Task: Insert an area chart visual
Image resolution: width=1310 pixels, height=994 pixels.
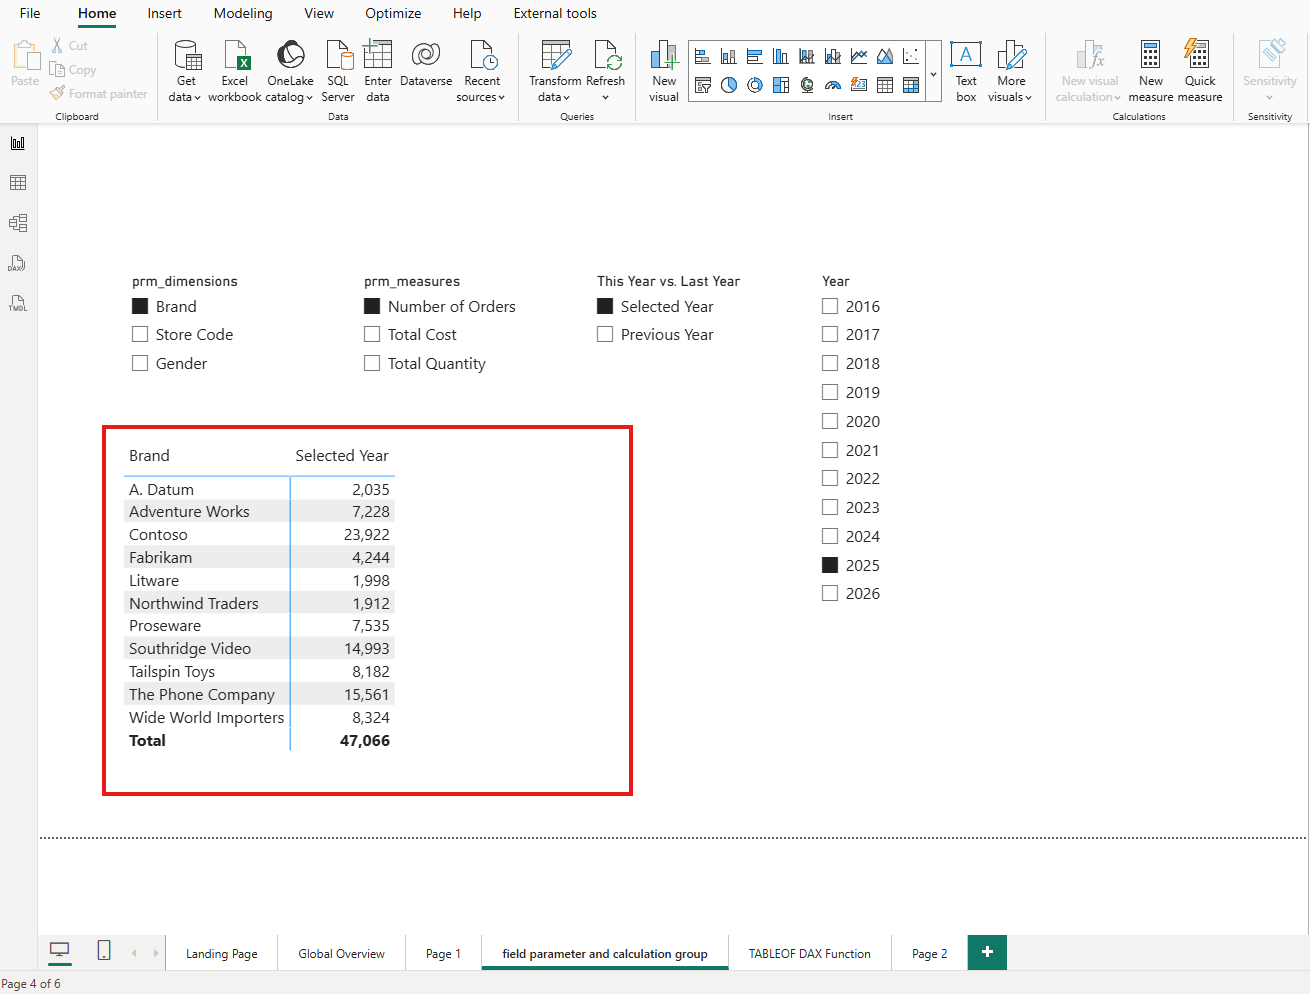Action: tap(885, 56)
